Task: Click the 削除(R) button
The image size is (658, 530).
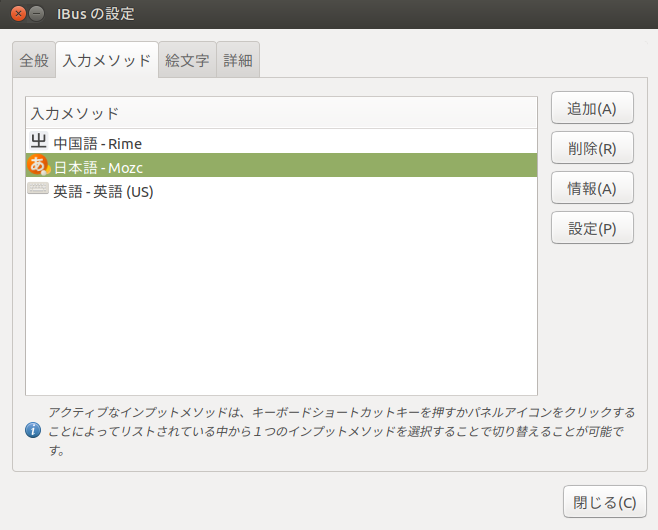Action: tap(592, 148)
